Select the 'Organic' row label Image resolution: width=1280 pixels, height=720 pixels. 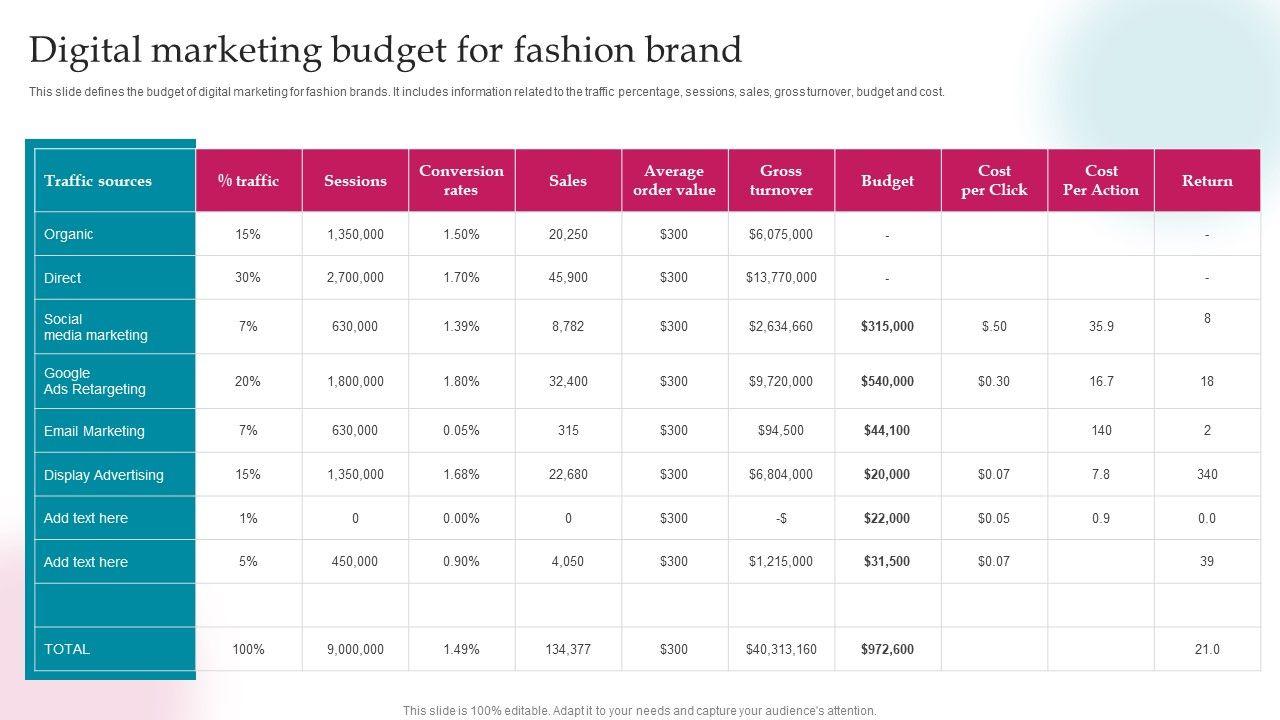coord(69,235)
